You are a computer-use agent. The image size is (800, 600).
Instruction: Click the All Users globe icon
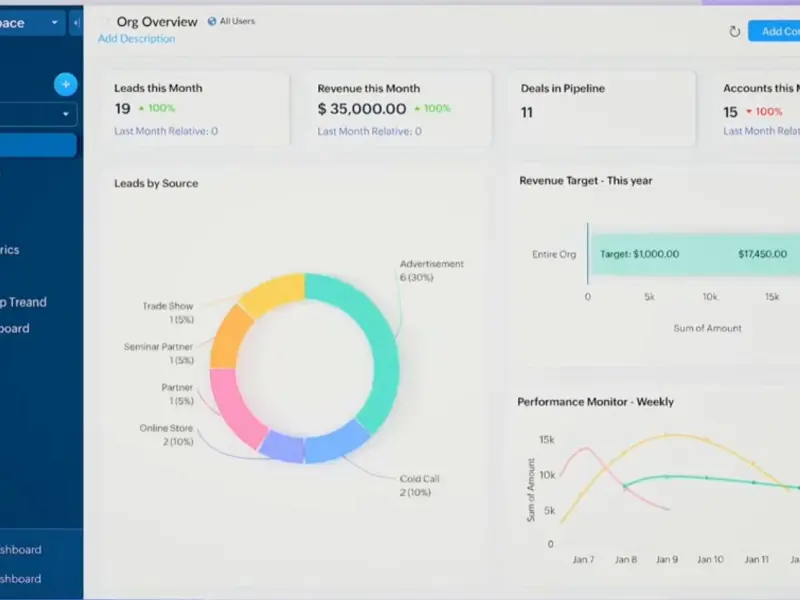click(212, 21)
